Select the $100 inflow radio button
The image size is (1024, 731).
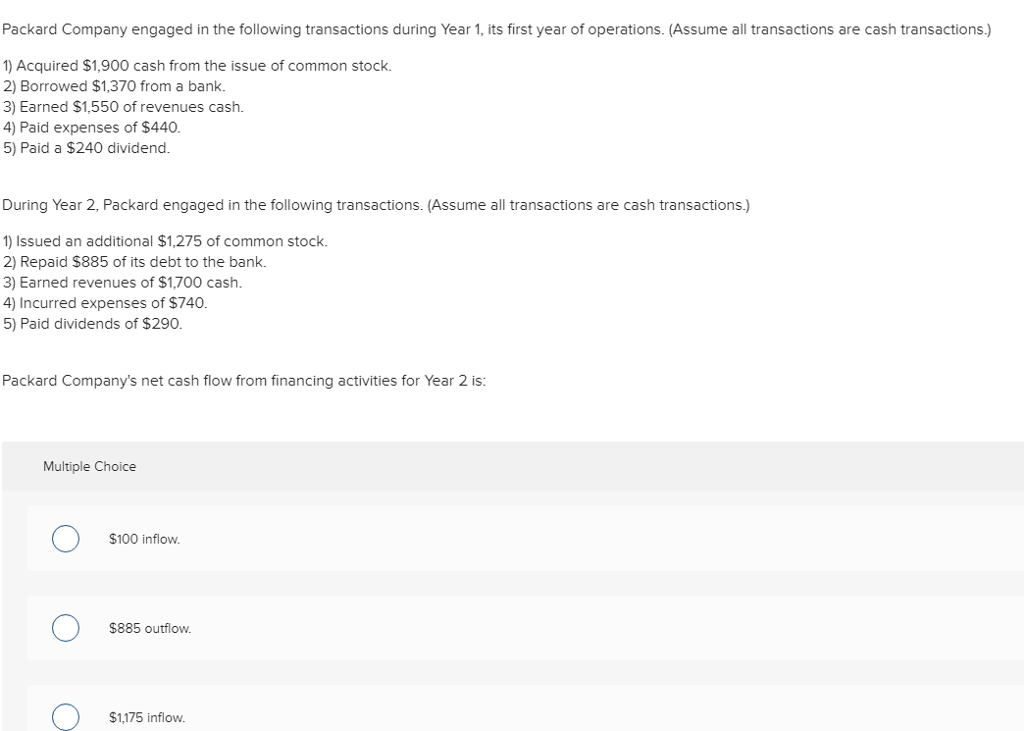point(66,539)
